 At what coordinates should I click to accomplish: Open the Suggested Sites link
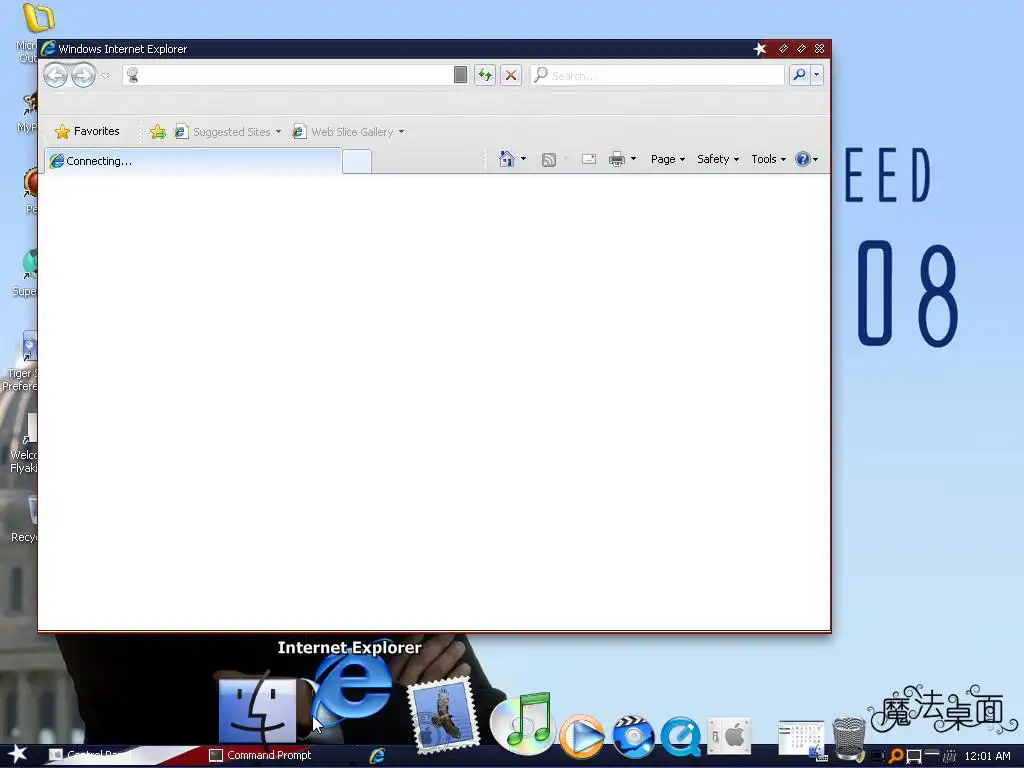pyautogui.click(x=228, y=132)
